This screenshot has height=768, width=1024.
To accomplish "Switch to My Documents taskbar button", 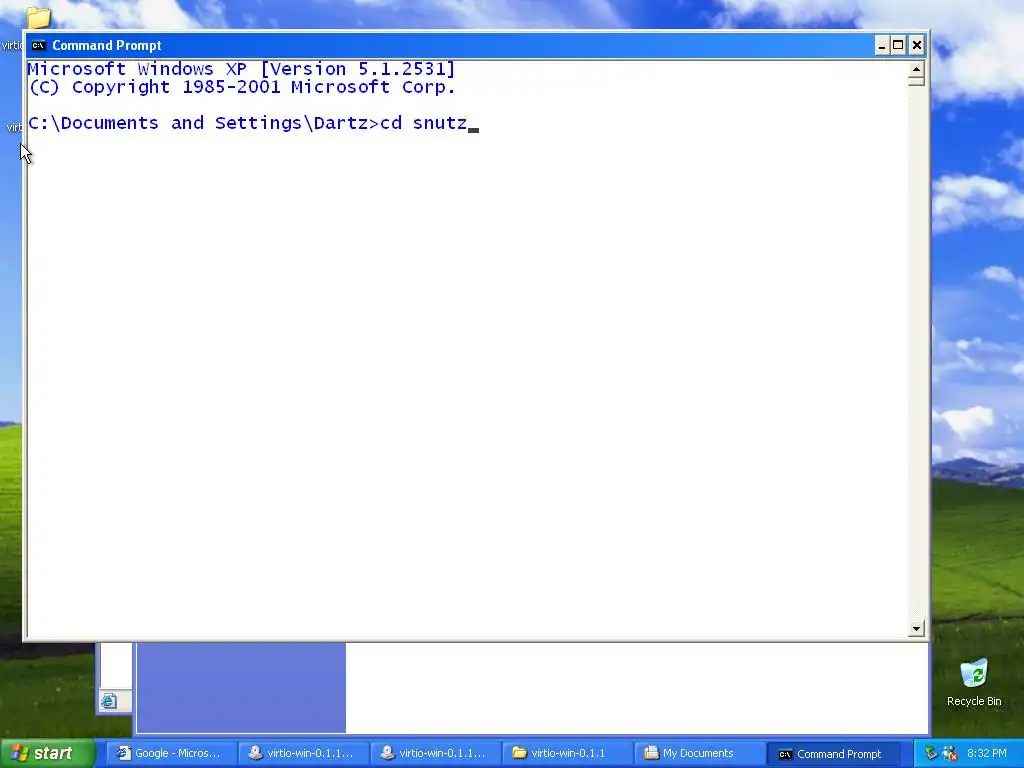I will tap(698, 754).
